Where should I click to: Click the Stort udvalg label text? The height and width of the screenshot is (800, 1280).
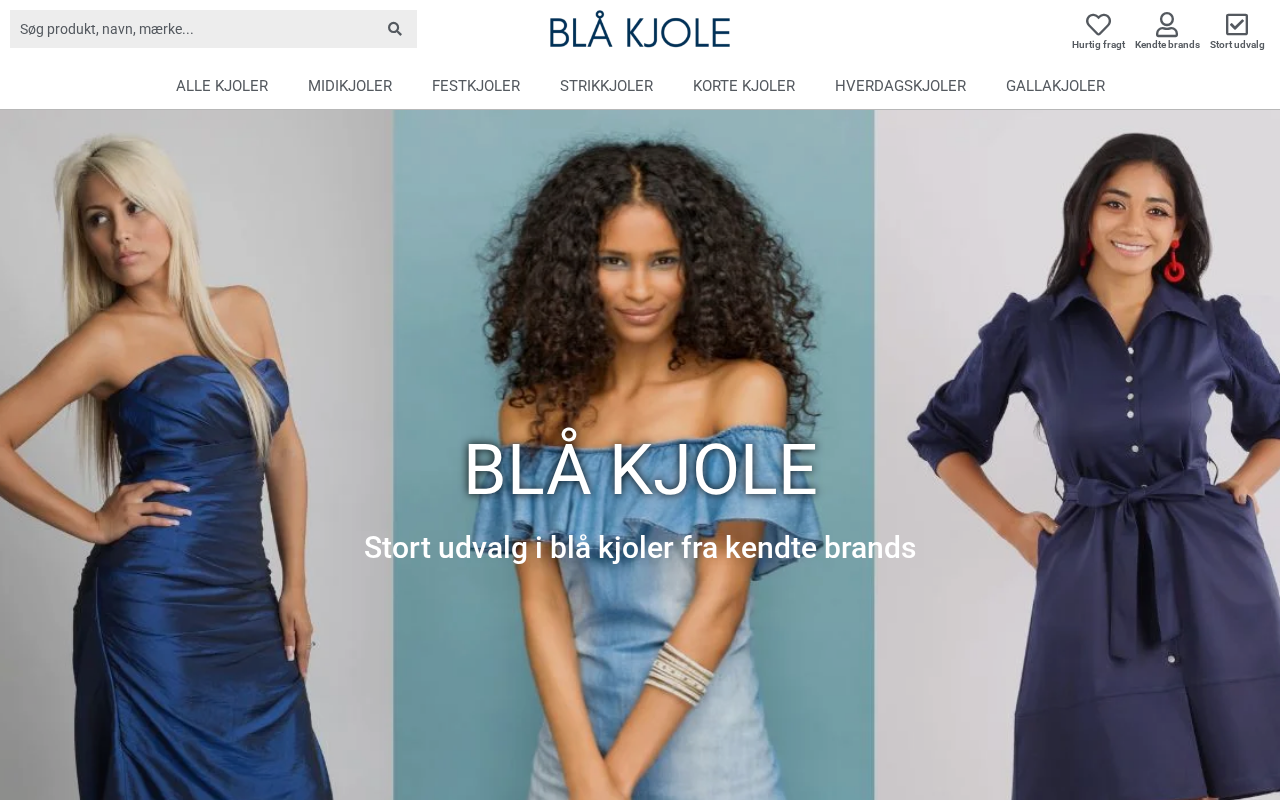pos(1237,45)
